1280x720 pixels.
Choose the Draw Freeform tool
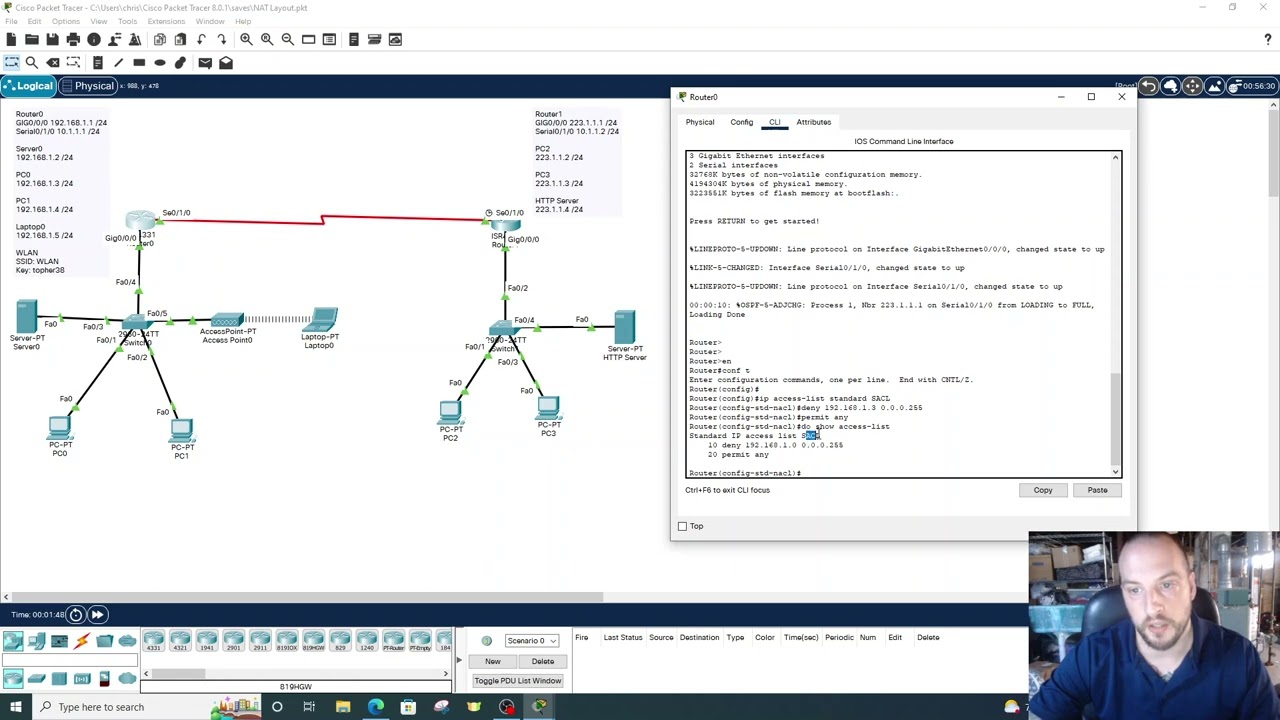click(180, 62)
